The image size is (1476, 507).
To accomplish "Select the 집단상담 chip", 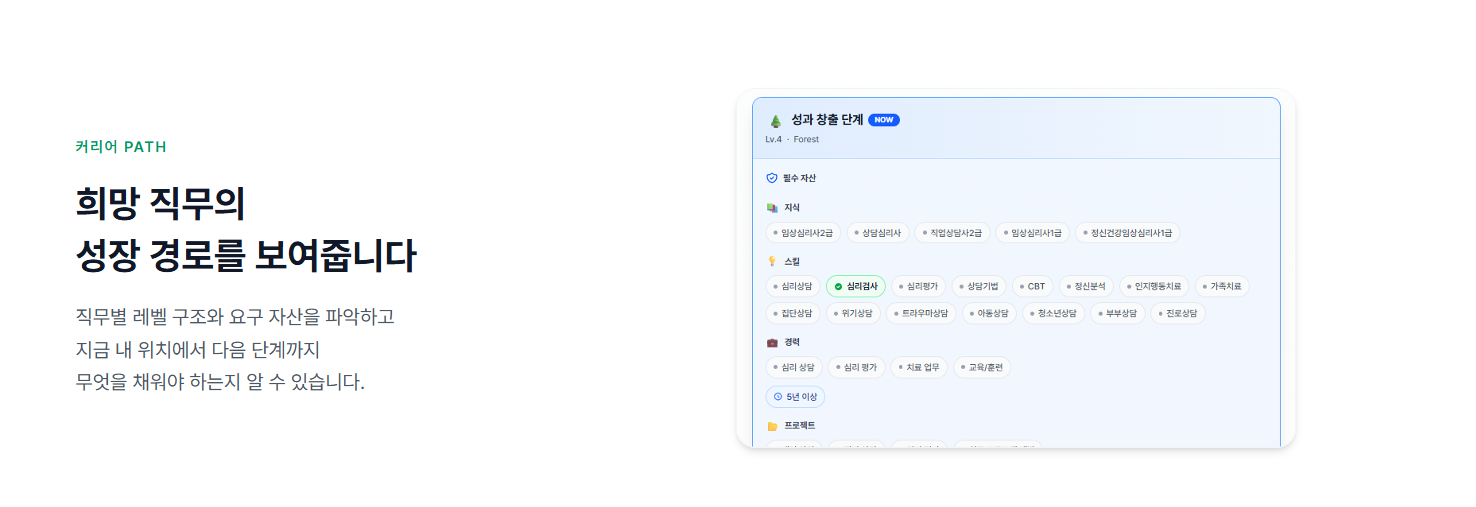I will 793,313.
